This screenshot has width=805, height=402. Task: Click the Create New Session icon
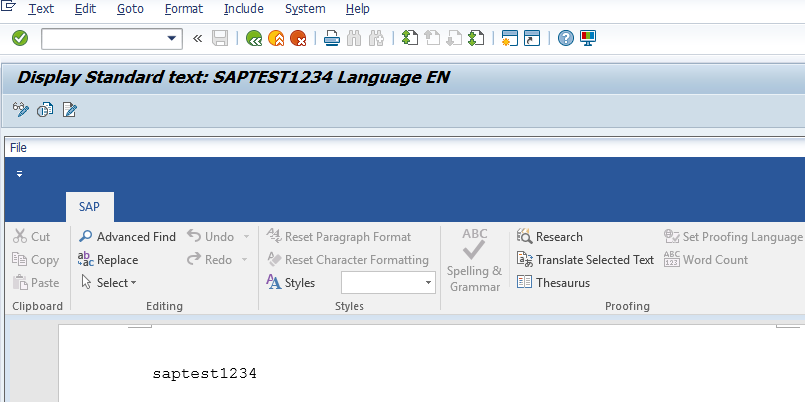tap(510, 39)
